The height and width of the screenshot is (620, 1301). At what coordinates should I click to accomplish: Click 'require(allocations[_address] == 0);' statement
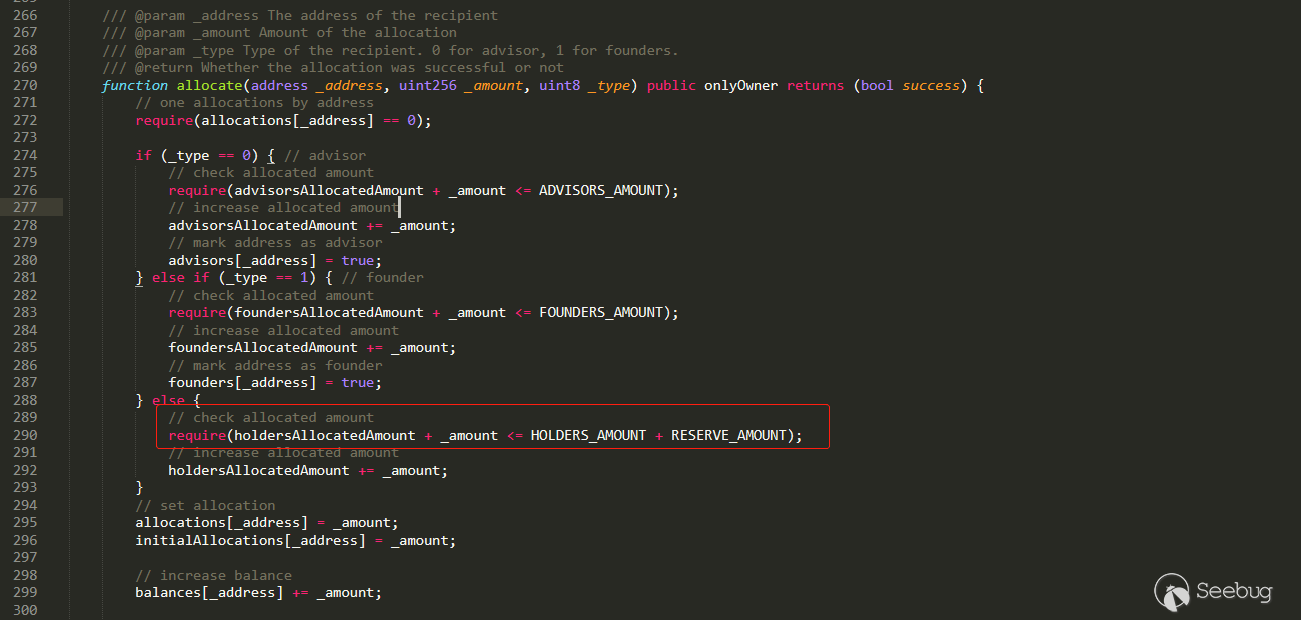[x=283, y=121]
